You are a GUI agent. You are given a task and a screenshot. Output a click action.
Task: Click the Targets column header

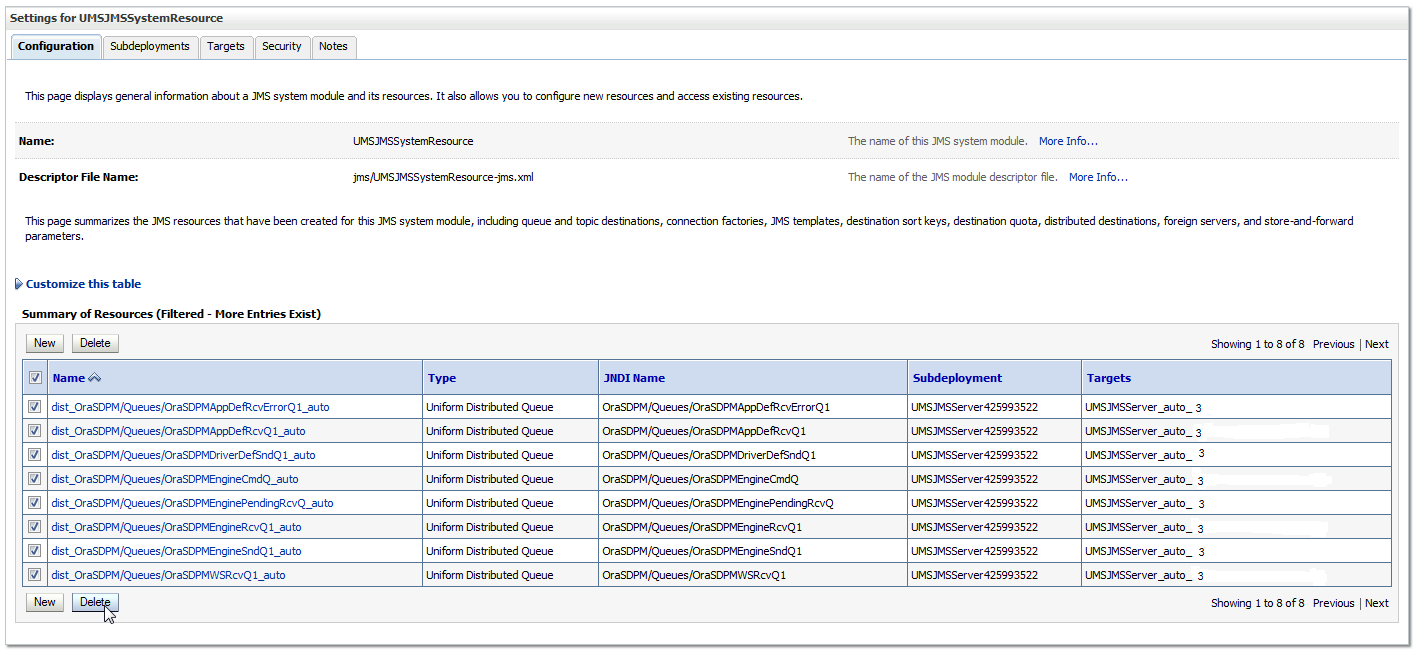coord(1109,378)
